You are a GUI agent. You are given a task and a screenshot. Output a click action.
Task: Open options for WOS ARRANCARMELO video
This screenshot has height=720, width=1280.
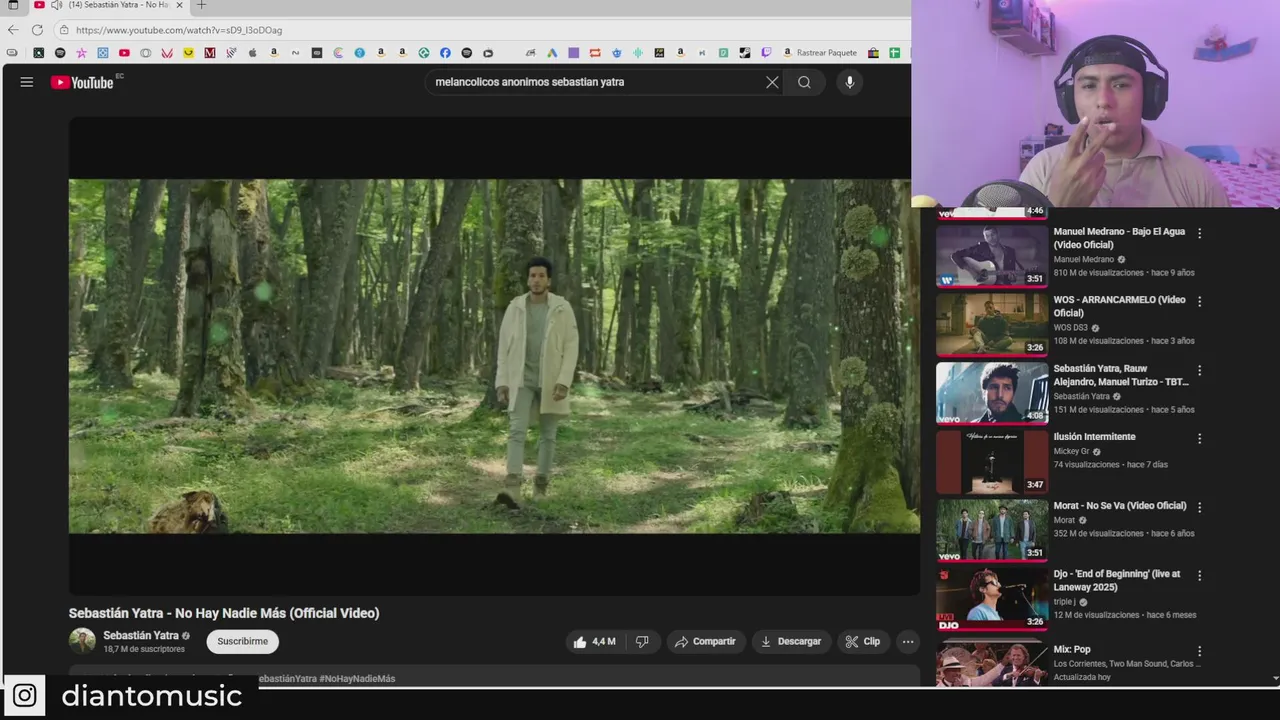(x=1199, y=301)
